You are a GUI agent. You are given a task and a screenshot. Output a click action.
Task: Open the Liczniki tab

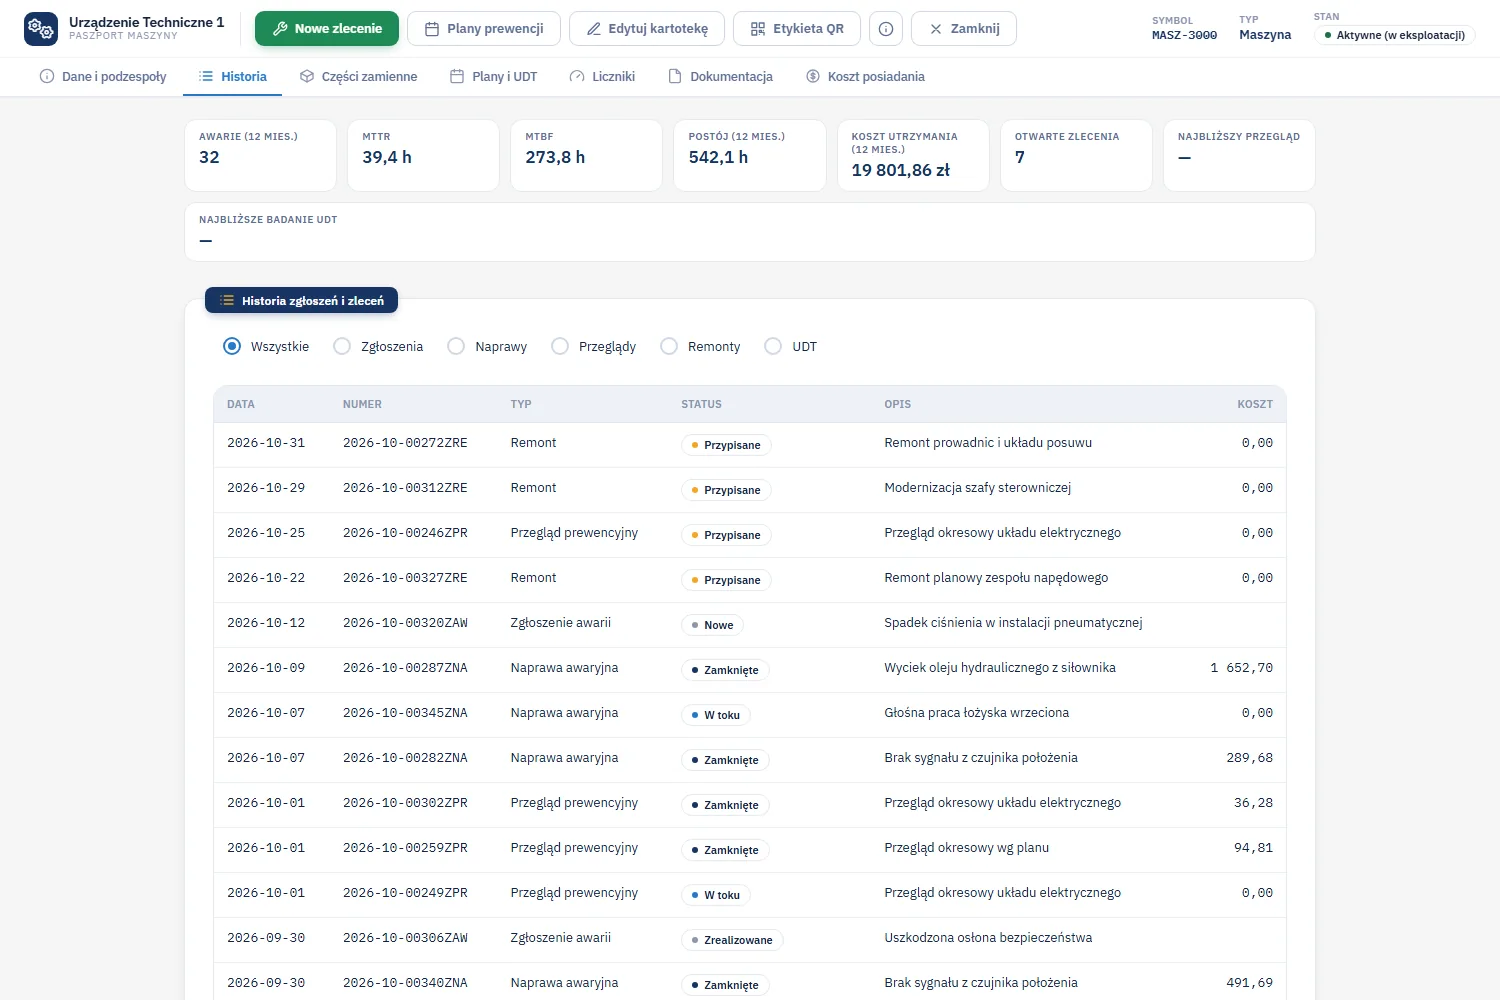(x=602, y=76)
